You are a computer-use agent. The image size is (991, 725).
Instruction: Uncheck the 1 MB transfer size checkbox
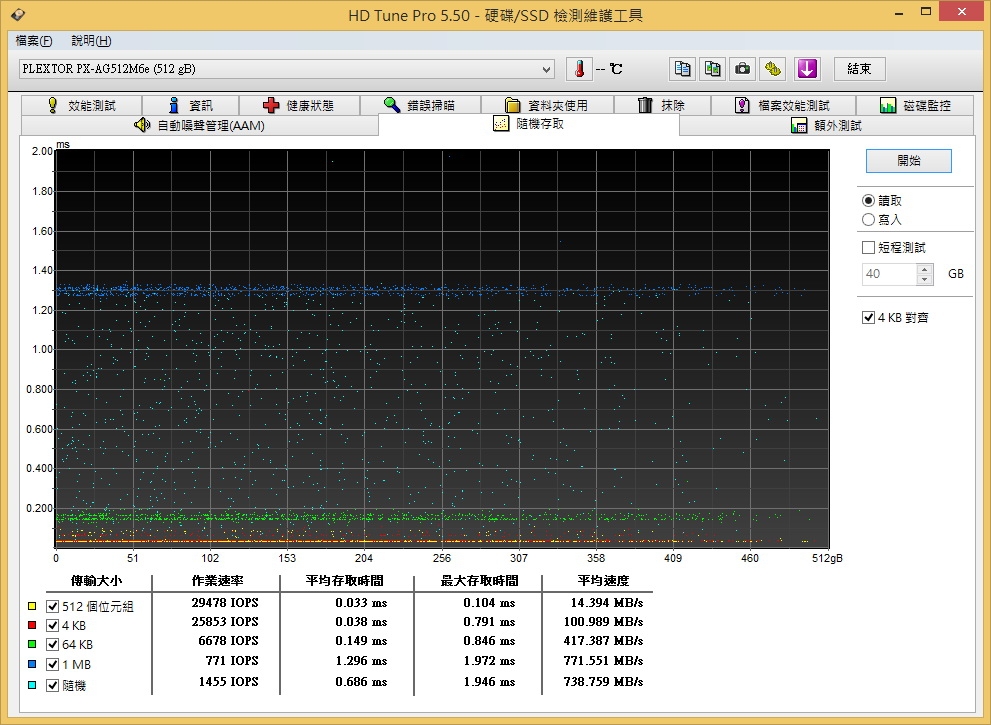(x=52, y=664)
